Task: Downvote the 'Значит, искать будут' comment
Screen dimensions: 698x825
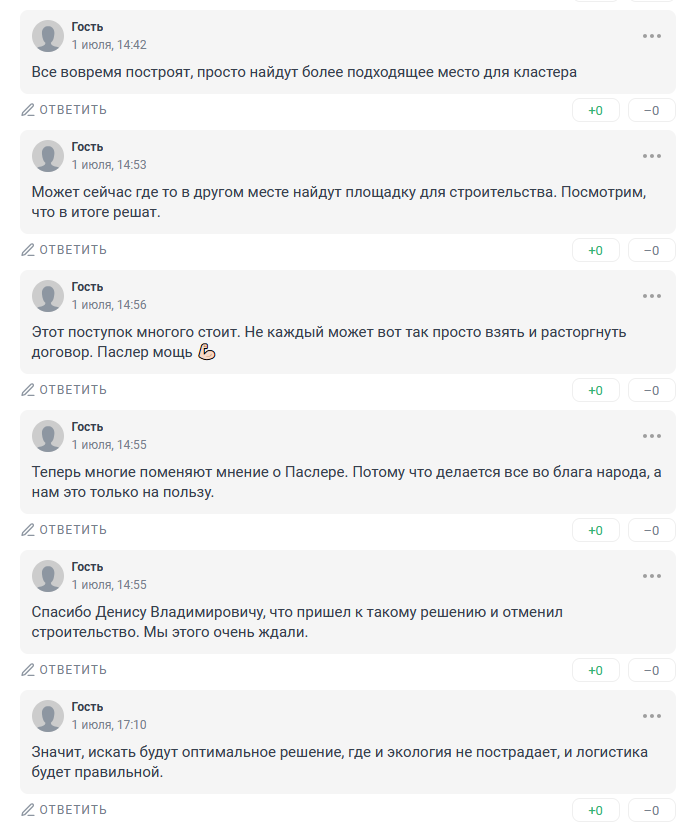Action: 652,810
